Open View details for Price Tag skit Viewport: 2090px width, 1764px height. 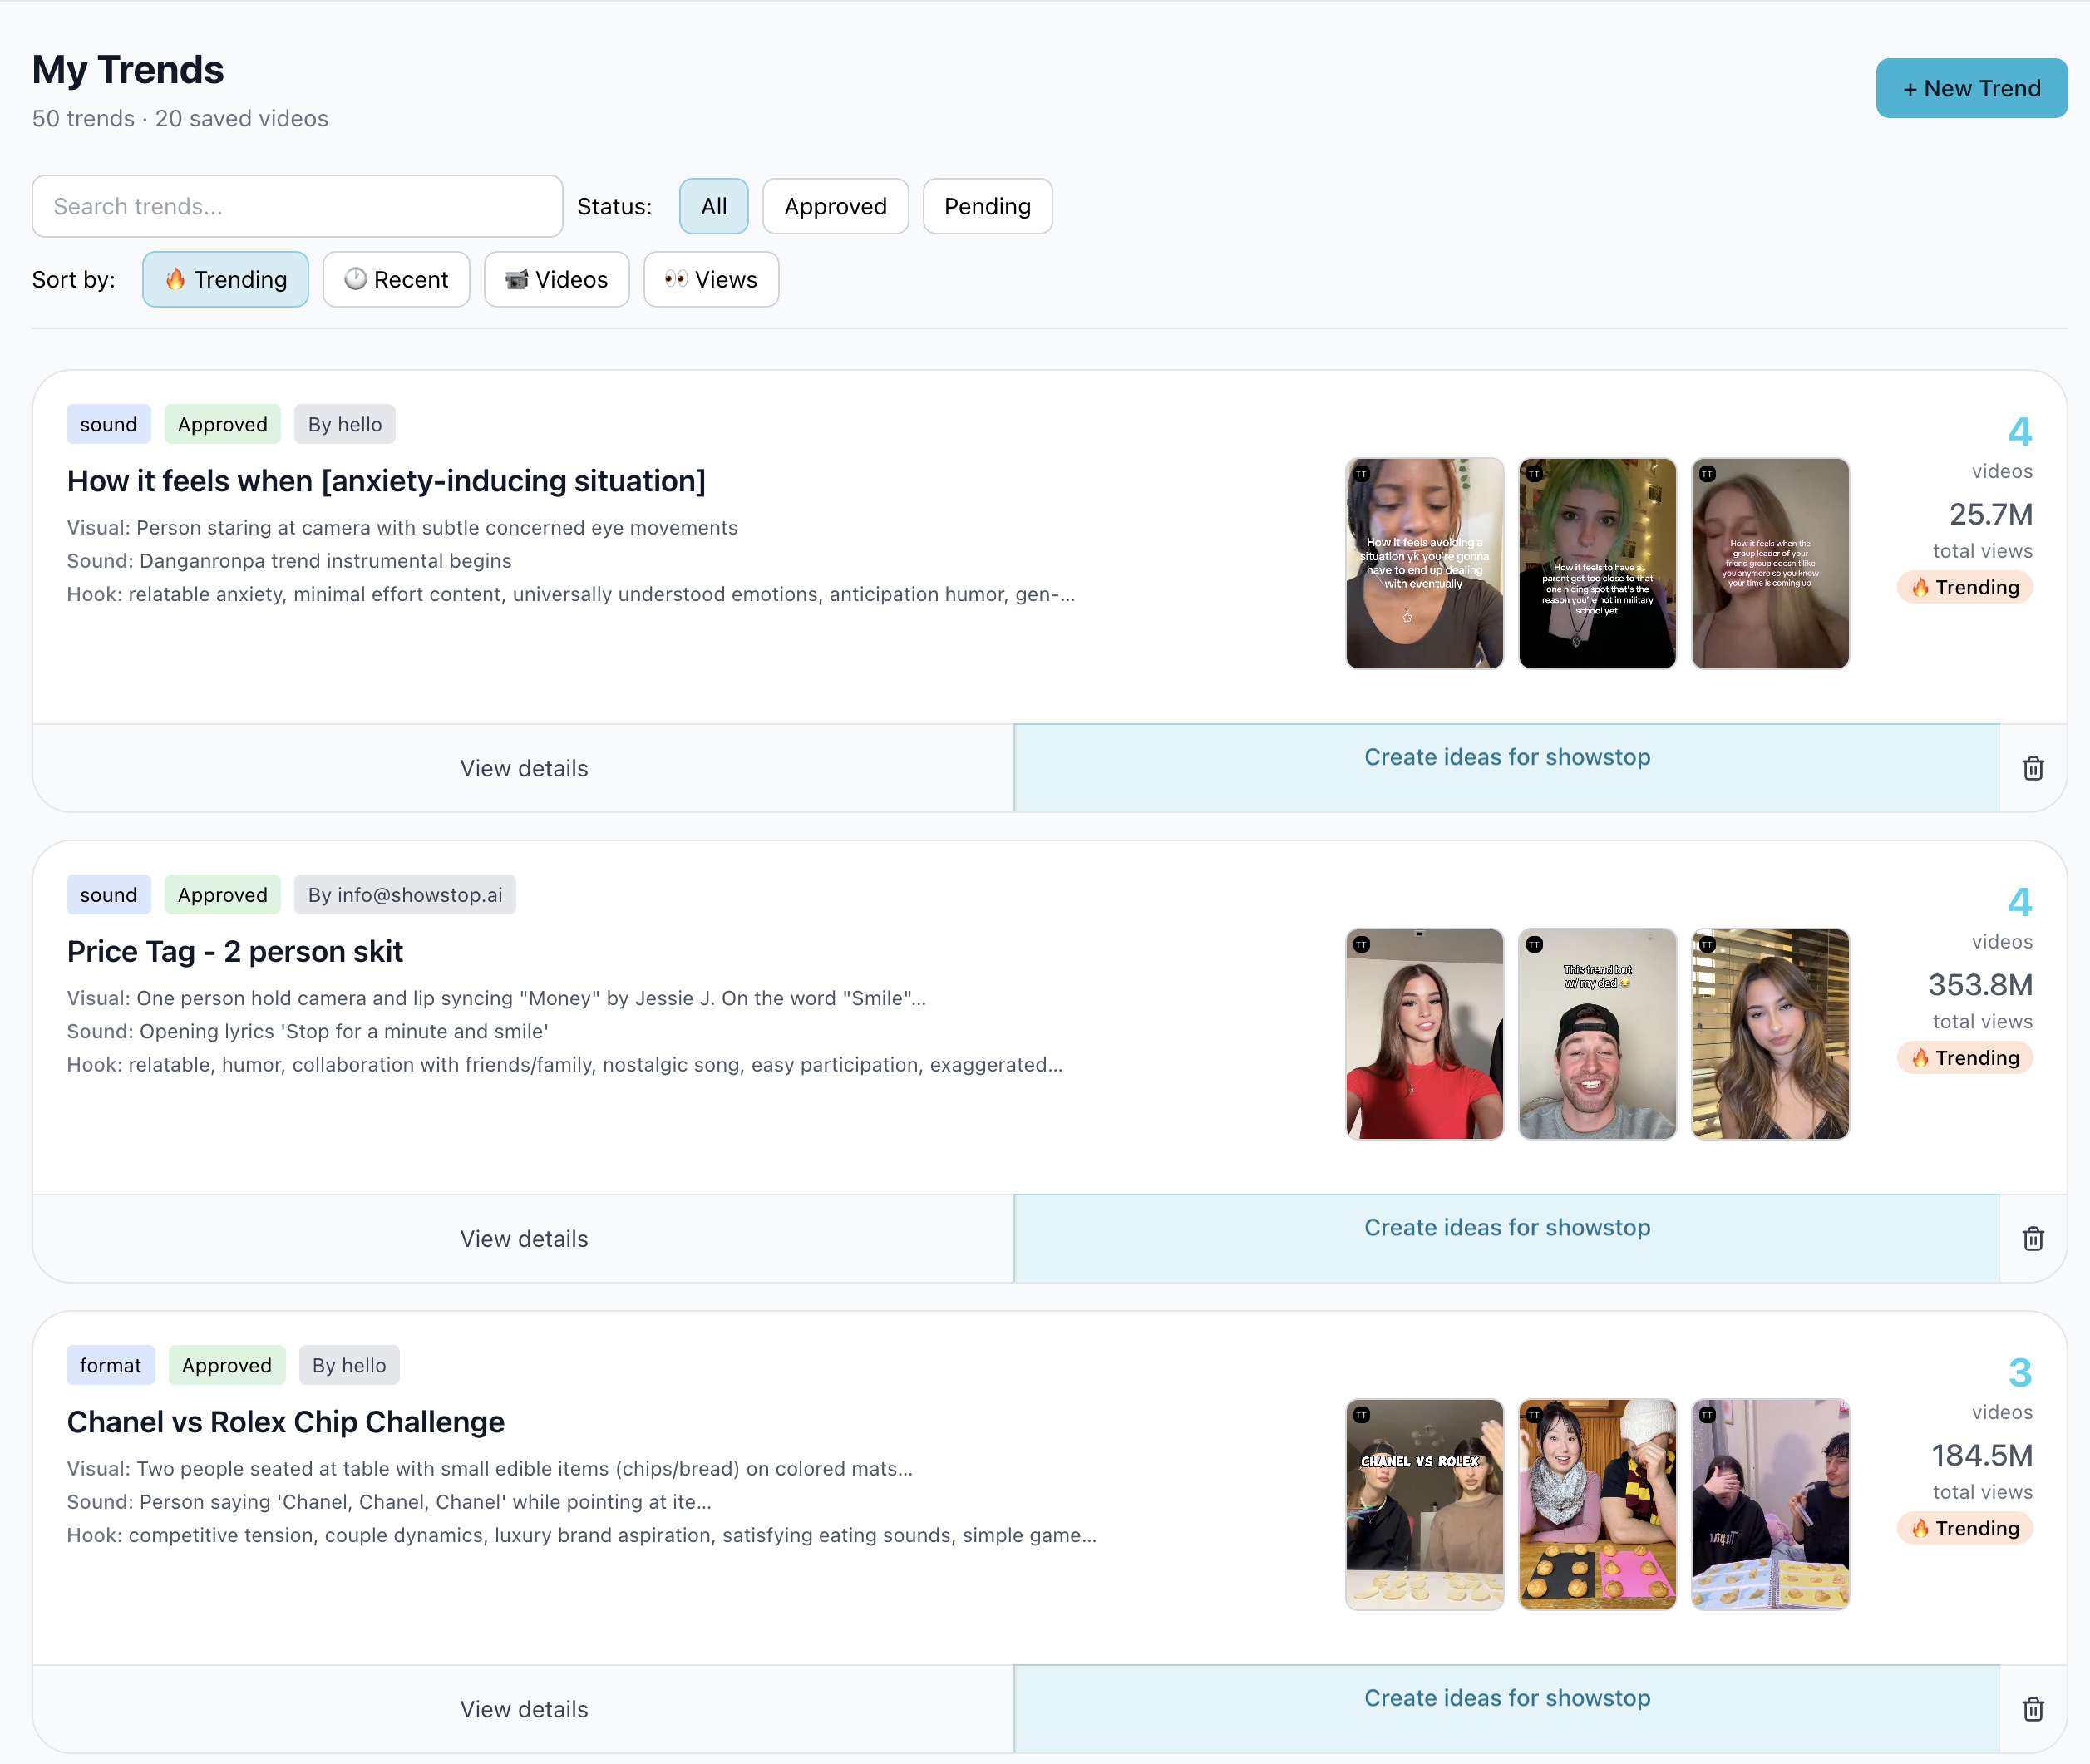click(x=523, y=1238)
